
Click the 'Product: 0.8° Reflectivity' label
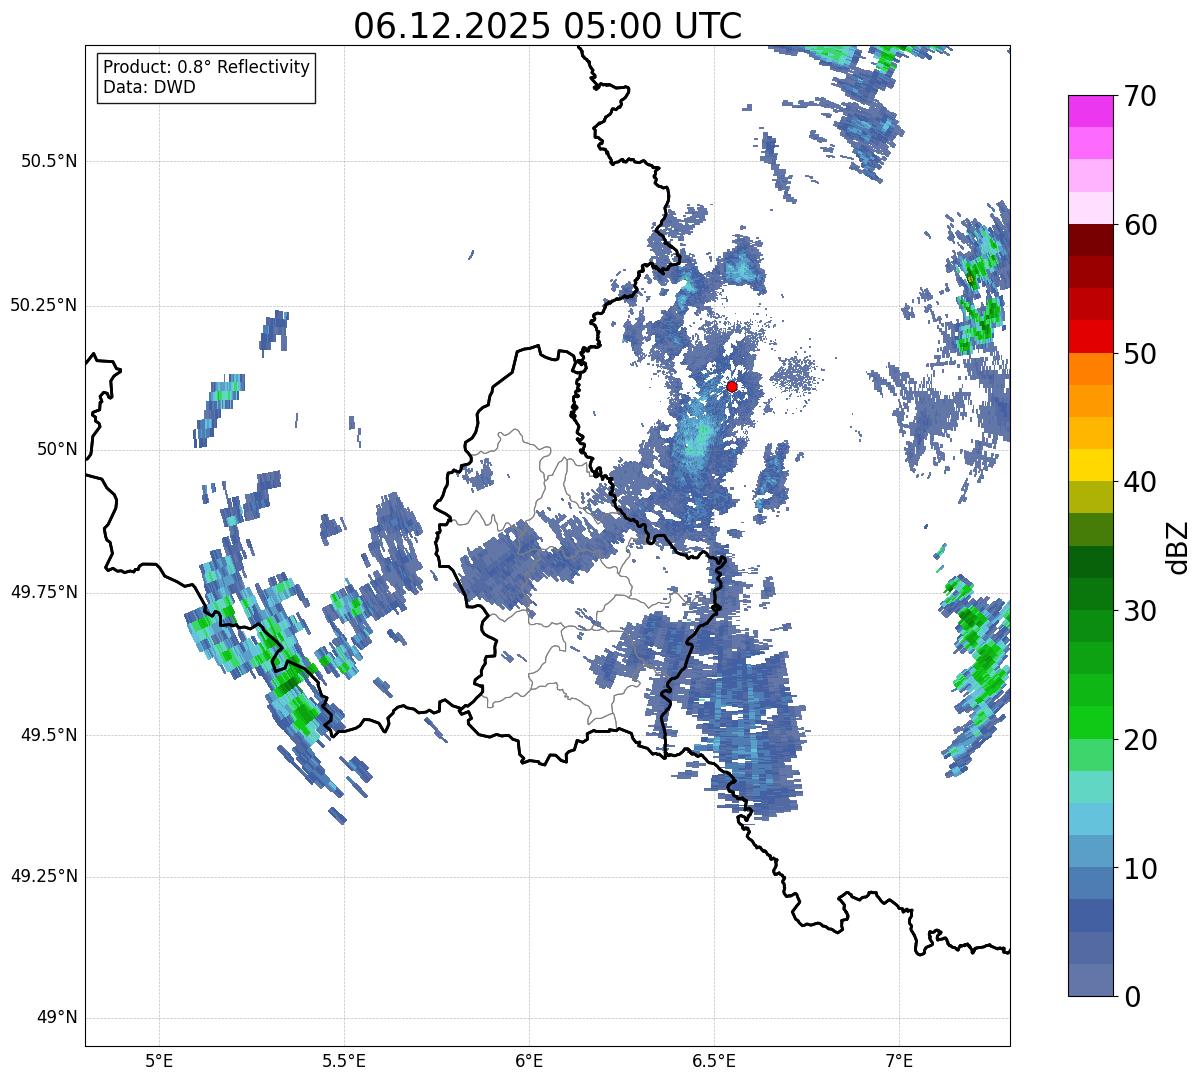(x=207, y=67)
